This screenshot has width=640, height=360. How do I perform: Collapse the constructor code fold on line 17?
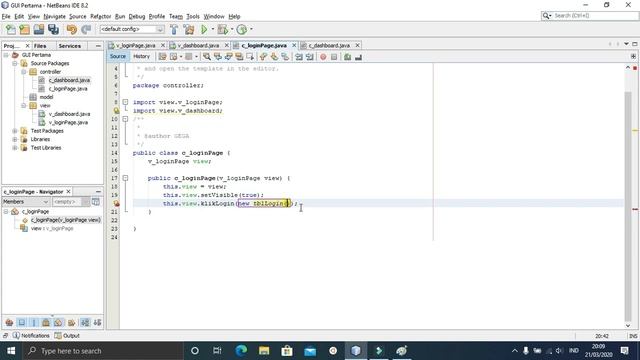pyautogui.click(x=125, y=178)
